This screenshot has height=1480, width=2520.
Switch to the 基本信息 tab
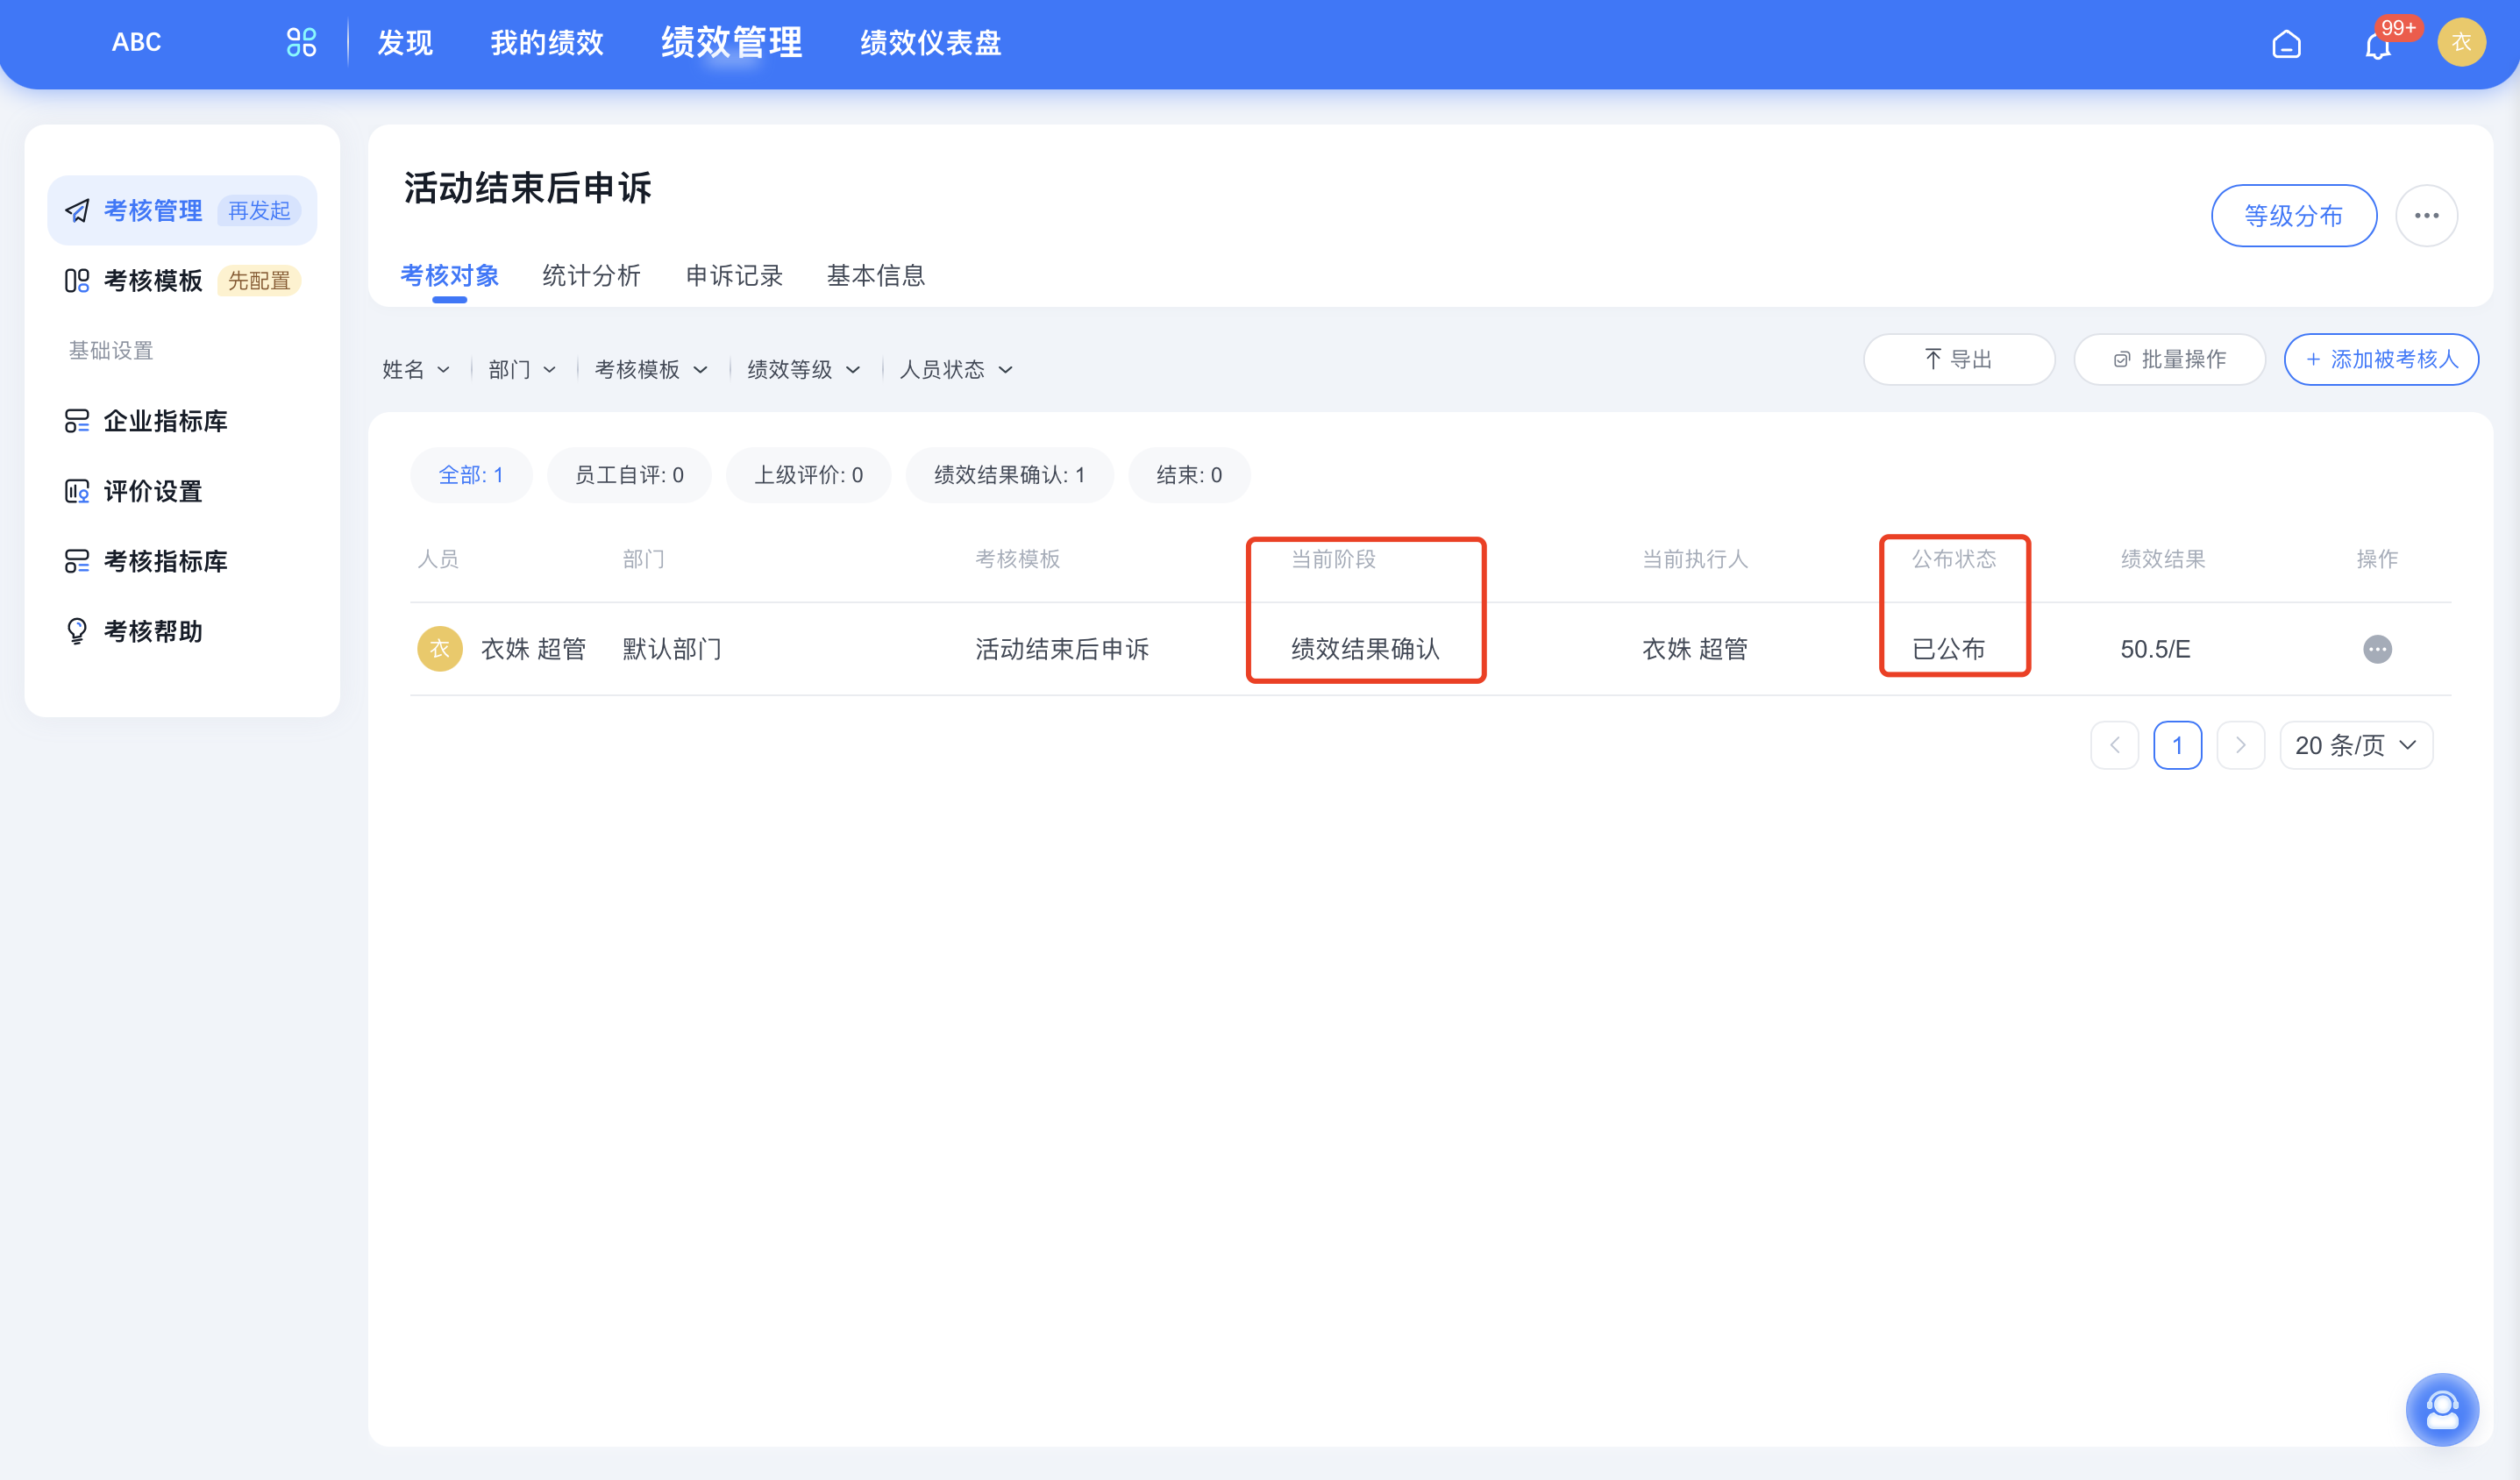(x=875, y=276)
